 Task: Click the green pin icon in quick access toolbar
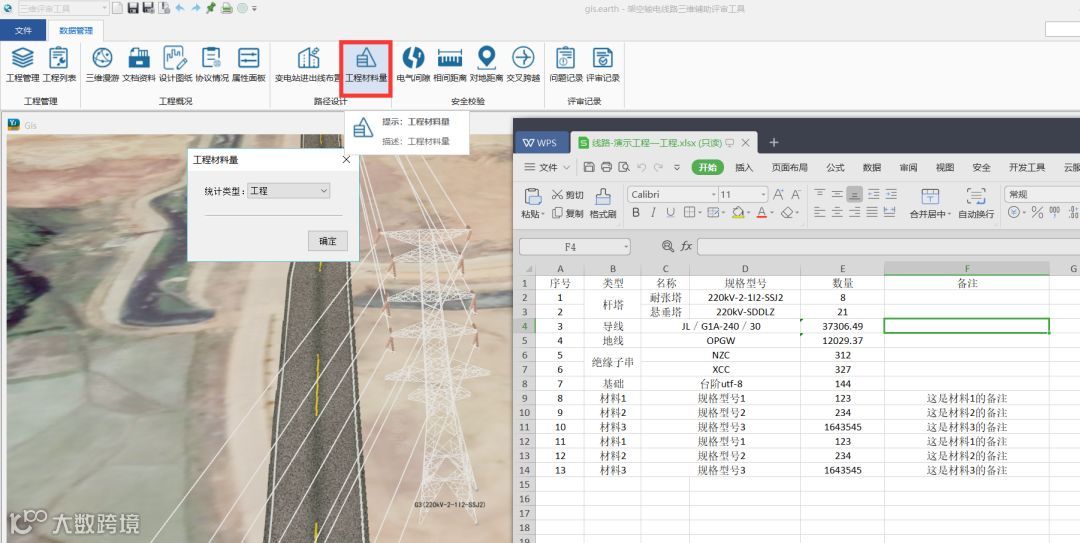pos(211,8)
